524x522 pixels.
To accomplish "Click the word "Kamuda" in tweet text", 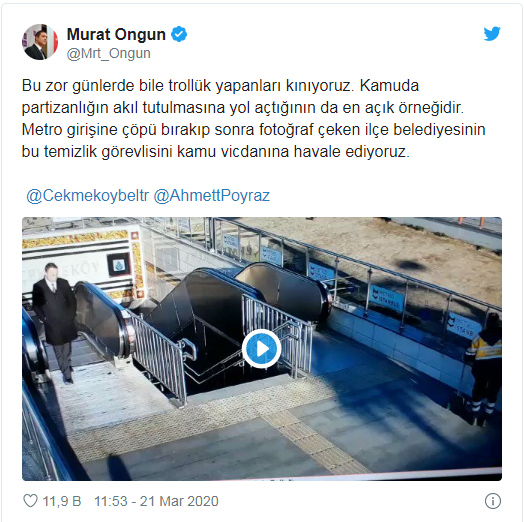I will point(389,86).
